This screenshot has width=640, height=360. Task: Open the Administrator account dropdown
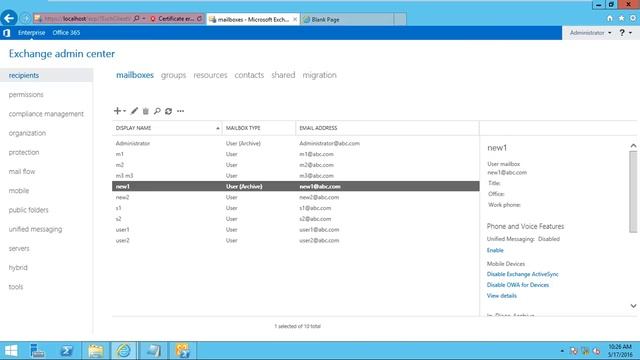(x=590, y=33)
